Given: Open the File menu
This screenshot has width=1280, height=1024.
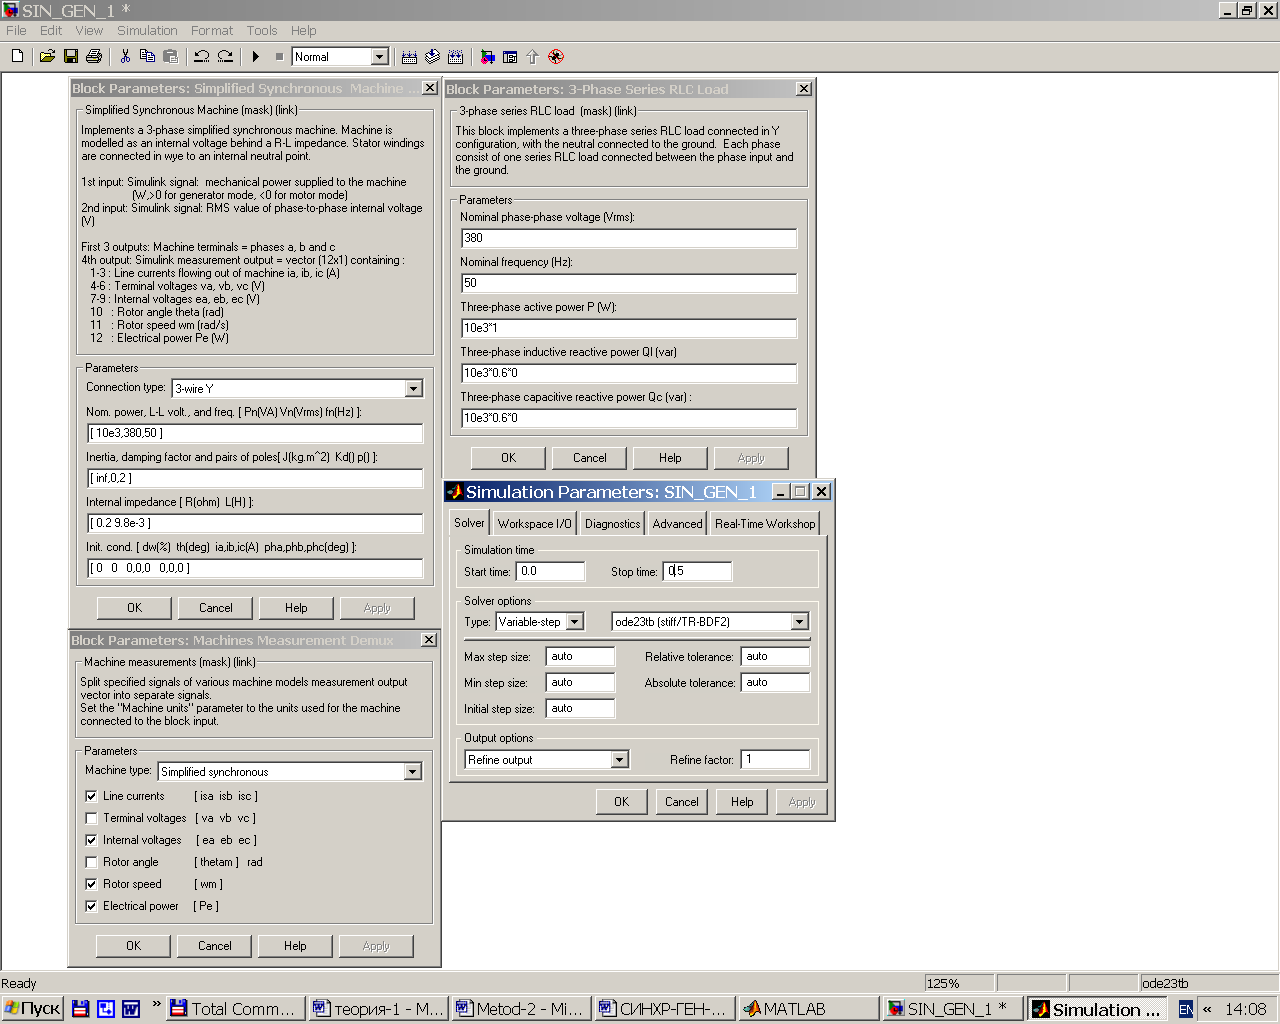Looking at the screenshot, I should (16, 30).
